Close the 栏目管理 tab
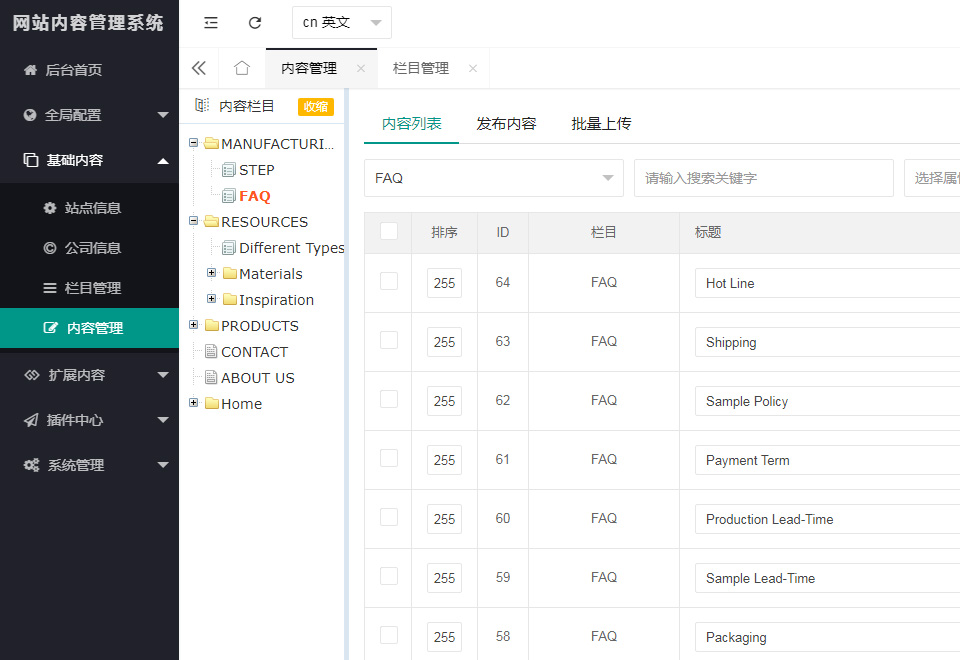This screenshot has height=660, width=960. 473,69
